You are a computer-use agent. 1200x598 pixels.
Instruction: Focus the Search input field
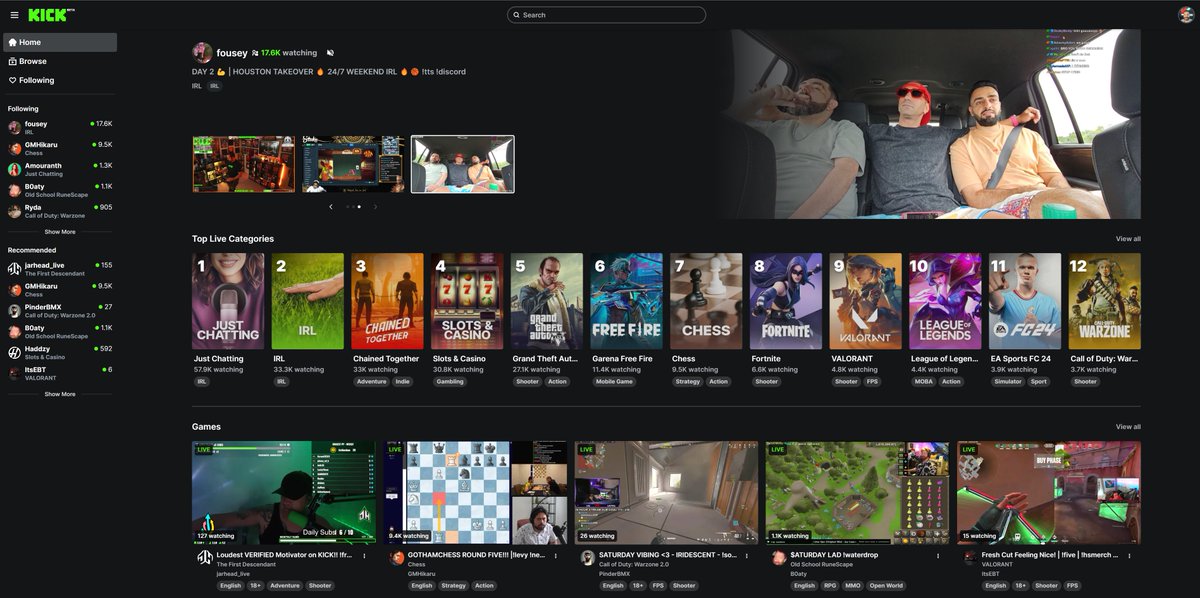(606, 15)
